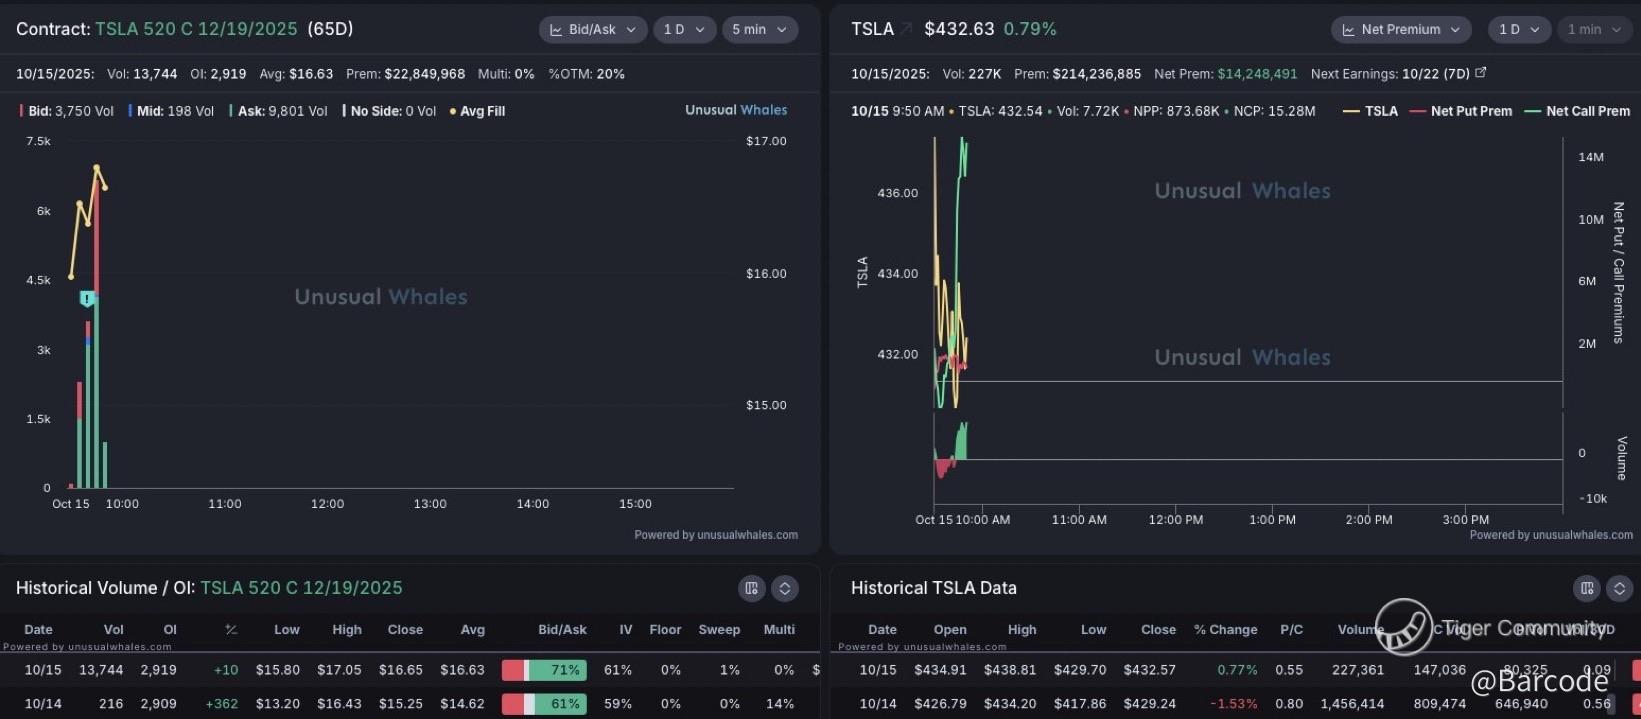Viewport: 1641px width, 719px height.
Task: Click the 13,744 volume cell in the contract table
Action: click(101, 670)
